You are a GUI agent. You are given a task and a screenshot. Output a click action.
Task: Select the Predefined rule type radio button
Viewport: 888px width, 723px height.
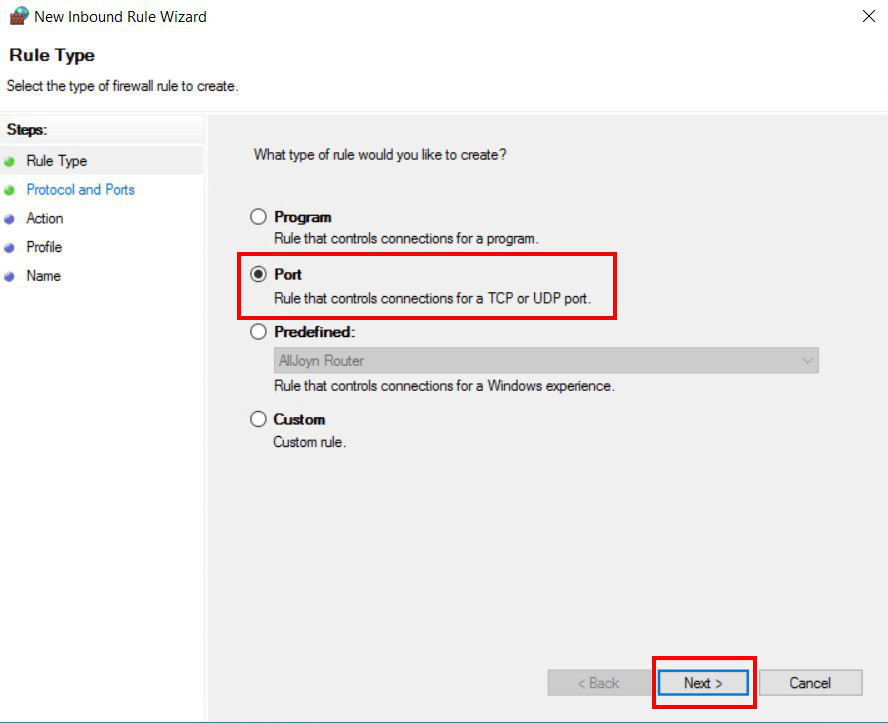258,332
